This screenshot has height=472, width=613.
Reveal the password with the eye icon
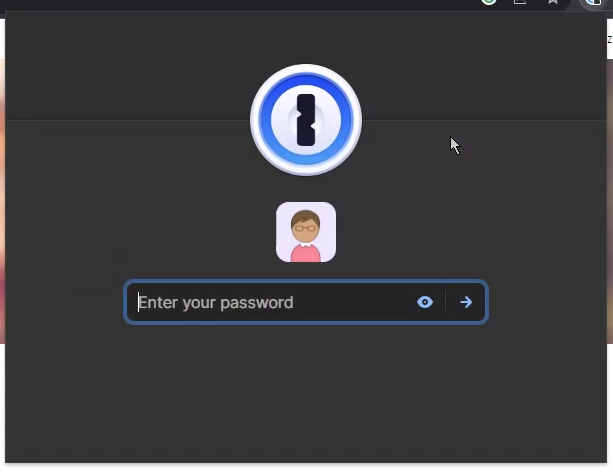click(425, 302)
